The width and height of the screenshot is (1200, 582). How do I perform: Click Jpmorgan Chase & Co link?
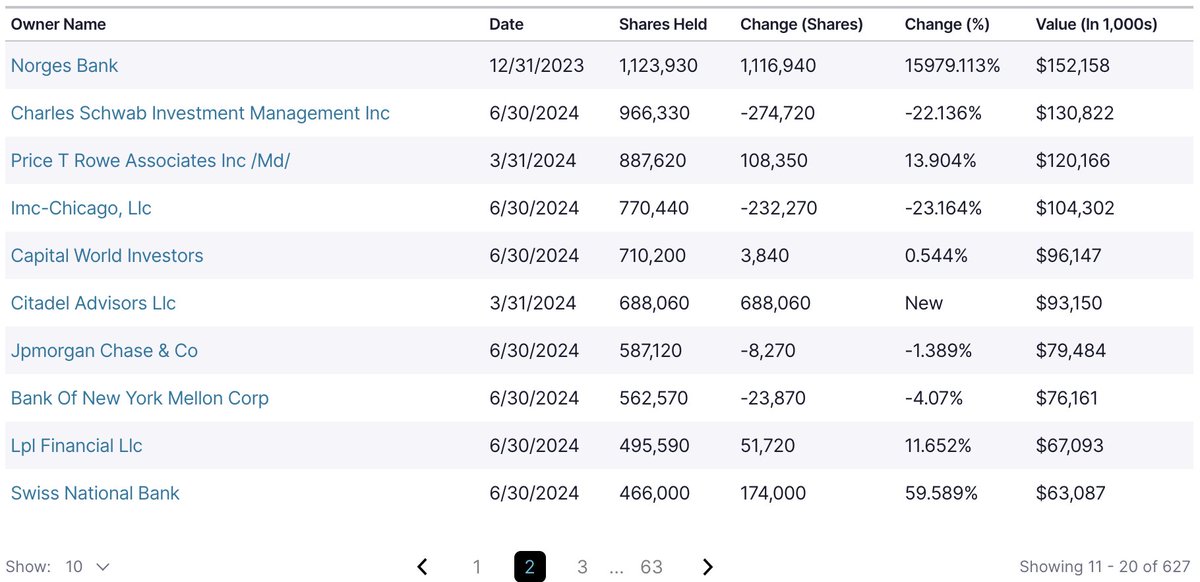pos(104,351)
